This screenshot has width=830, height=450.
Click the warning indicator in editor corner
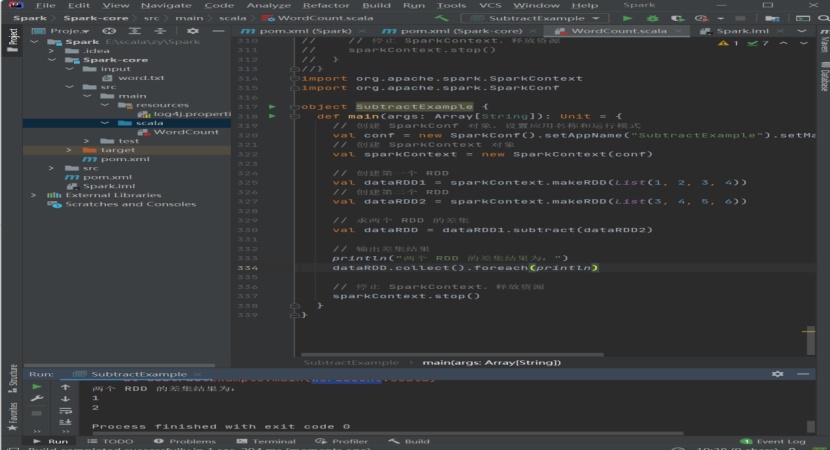[x=728, y=43]
